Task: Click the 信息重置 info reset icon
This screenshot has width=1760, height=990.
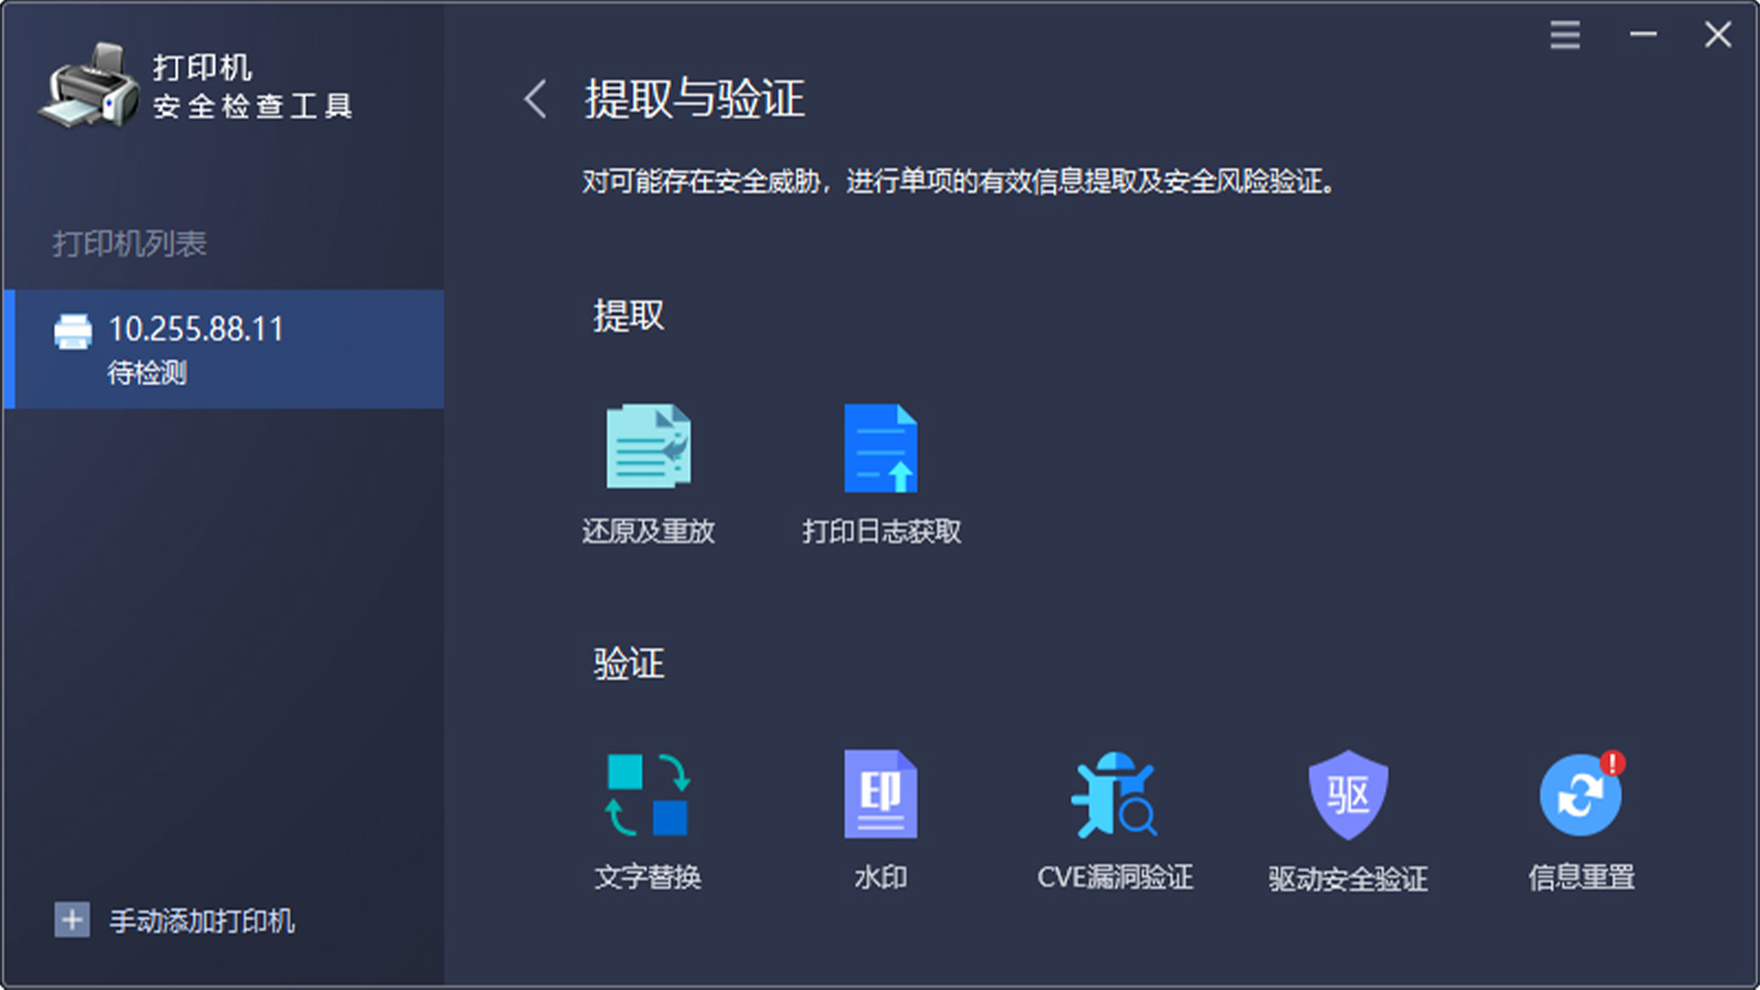Action: 1581,794
